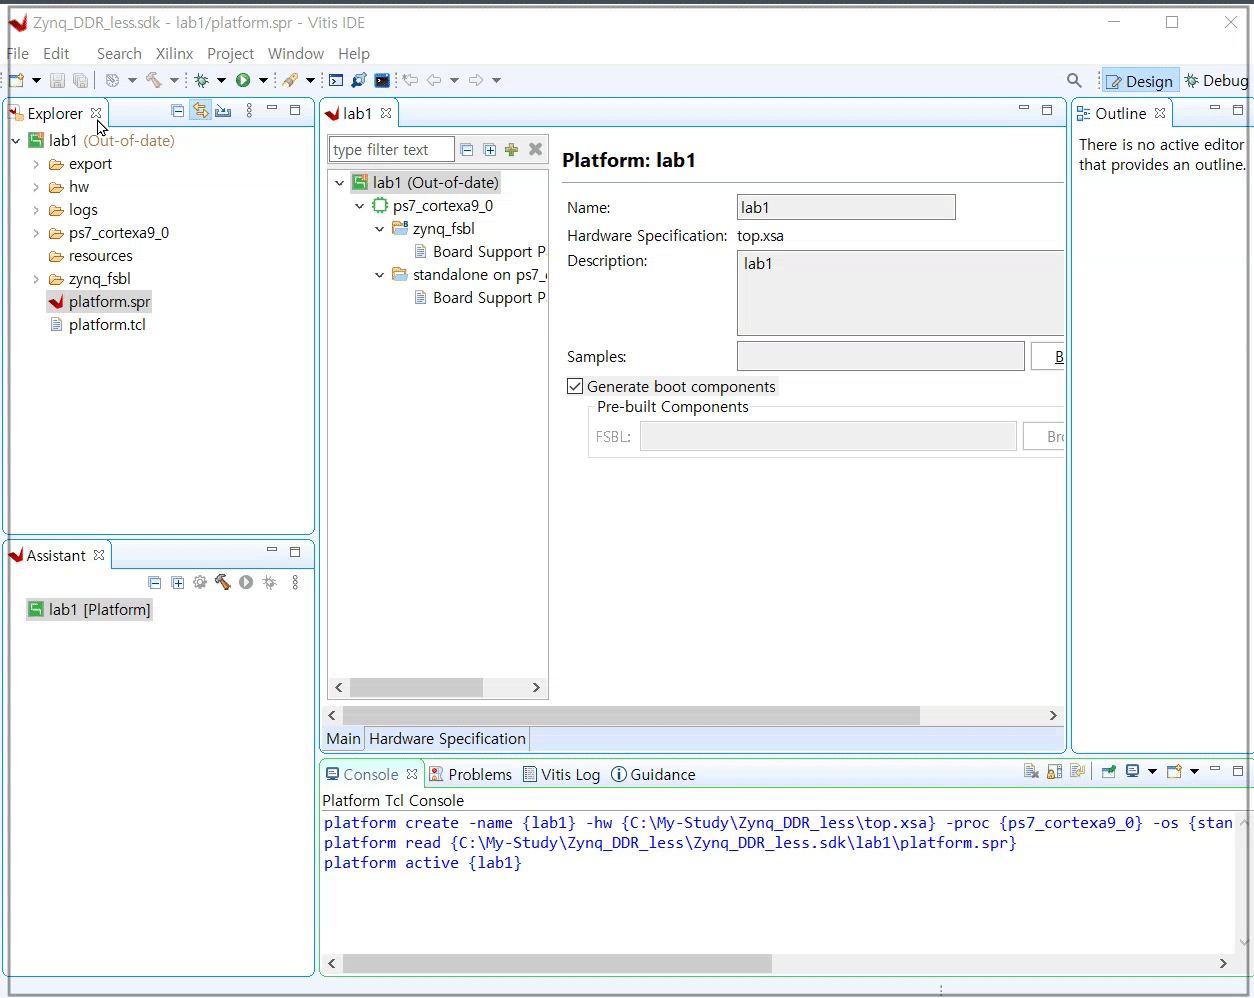This screenshot has height=998, width=1254.
Task: Click the Assistant settings gear icon
Action: pos(200,582)
